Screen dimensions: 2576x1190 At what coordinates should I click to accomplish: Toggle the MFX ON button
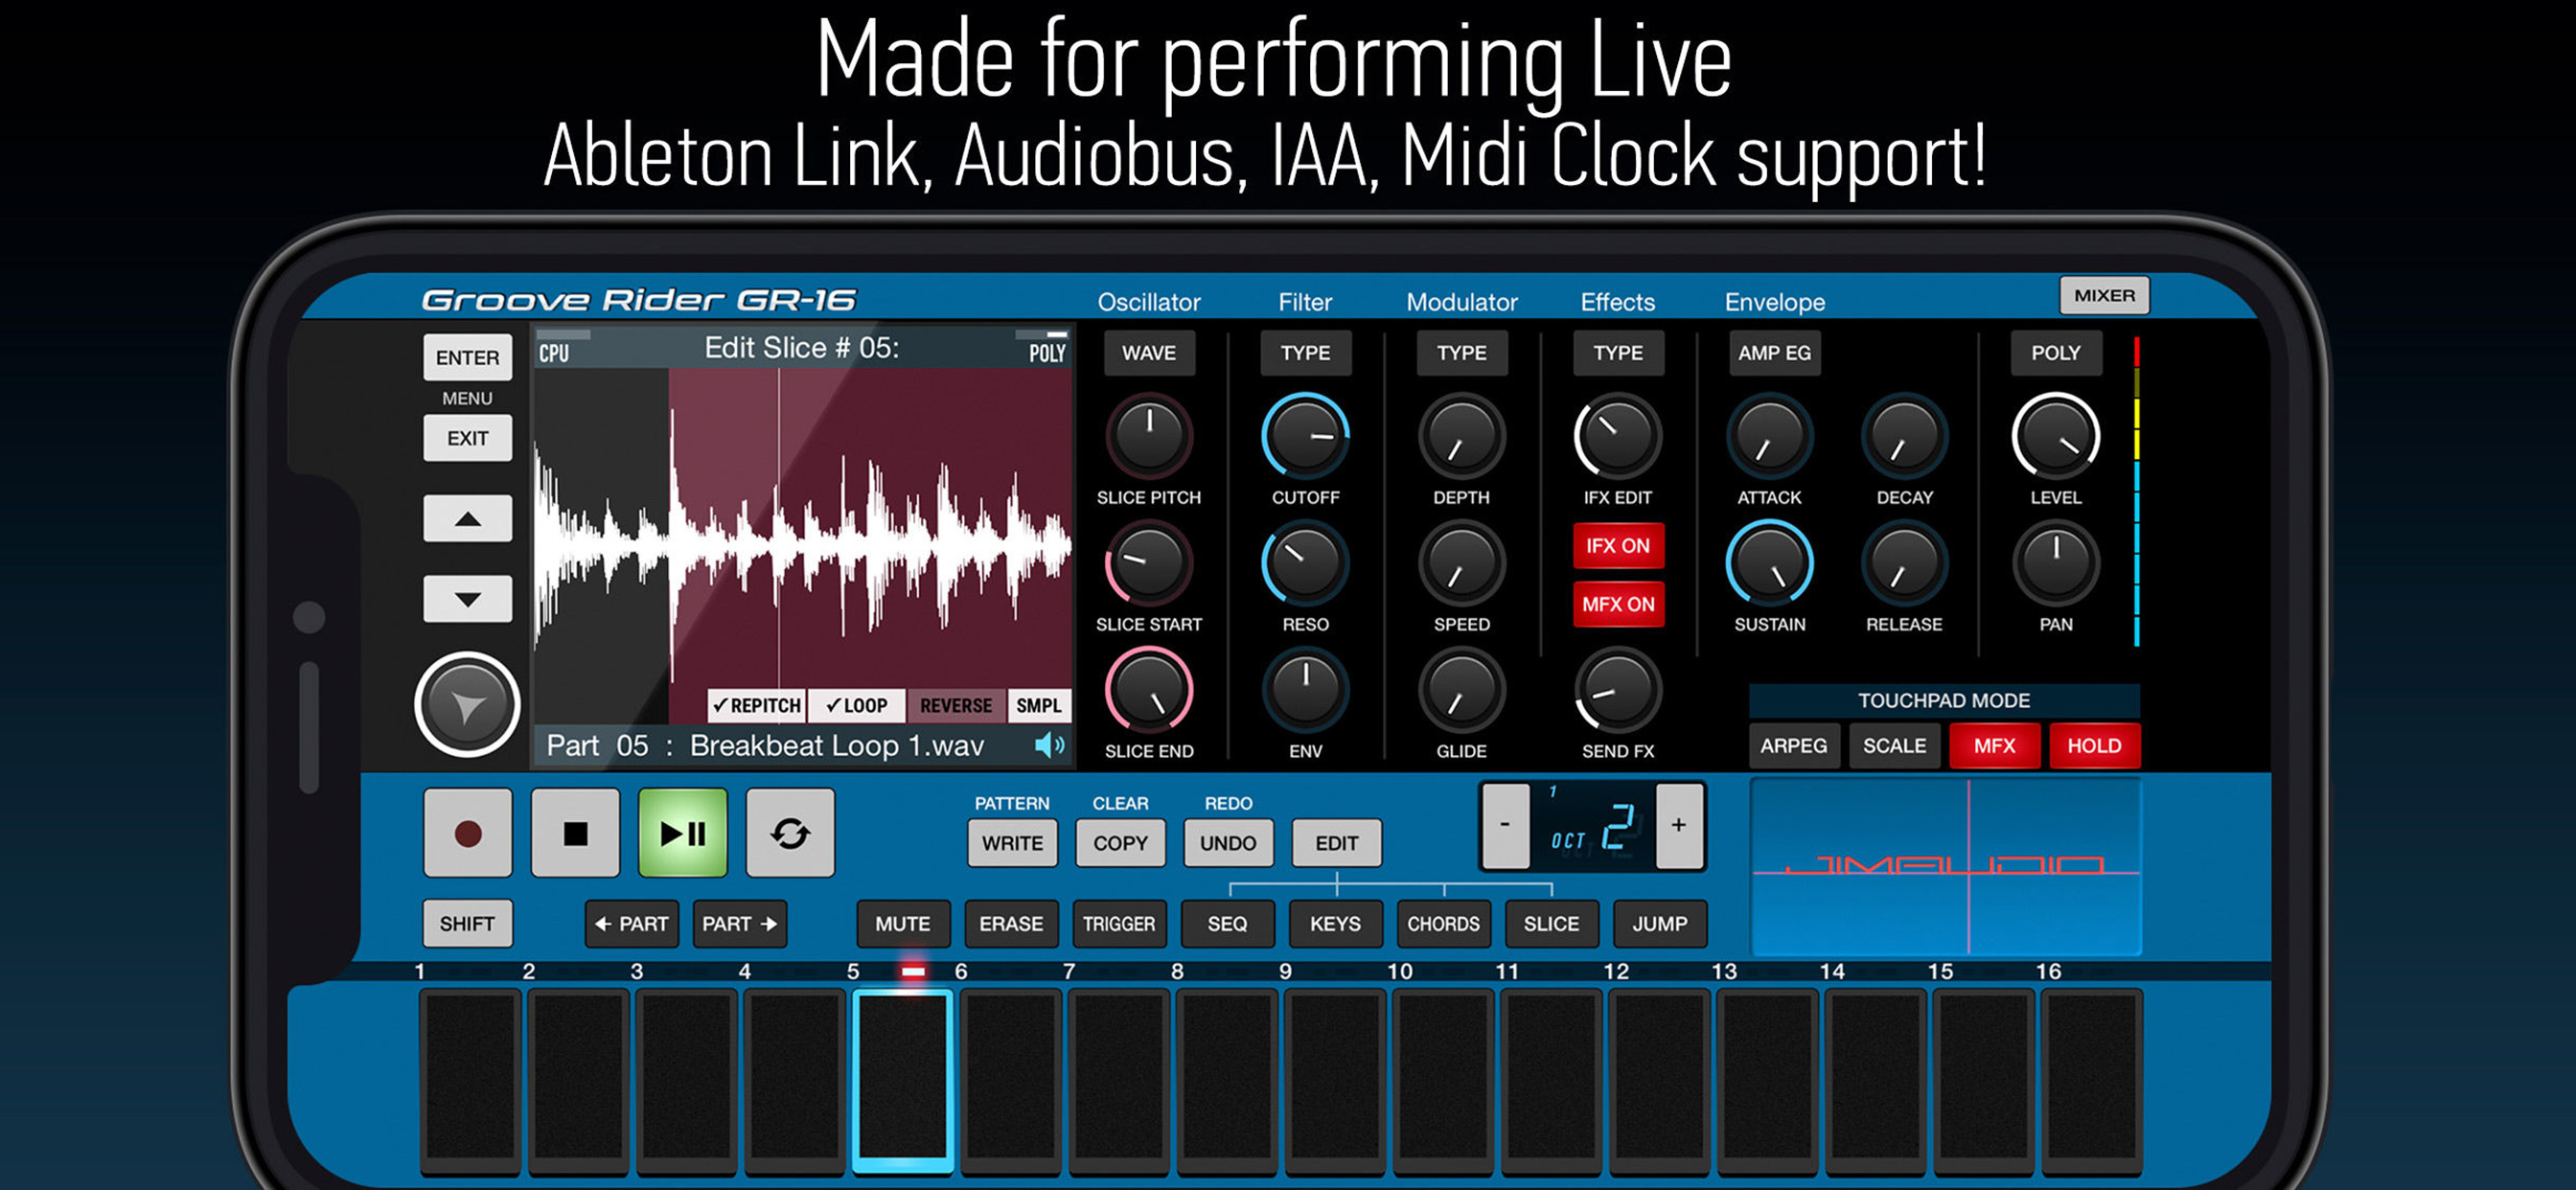(1618, 604)
